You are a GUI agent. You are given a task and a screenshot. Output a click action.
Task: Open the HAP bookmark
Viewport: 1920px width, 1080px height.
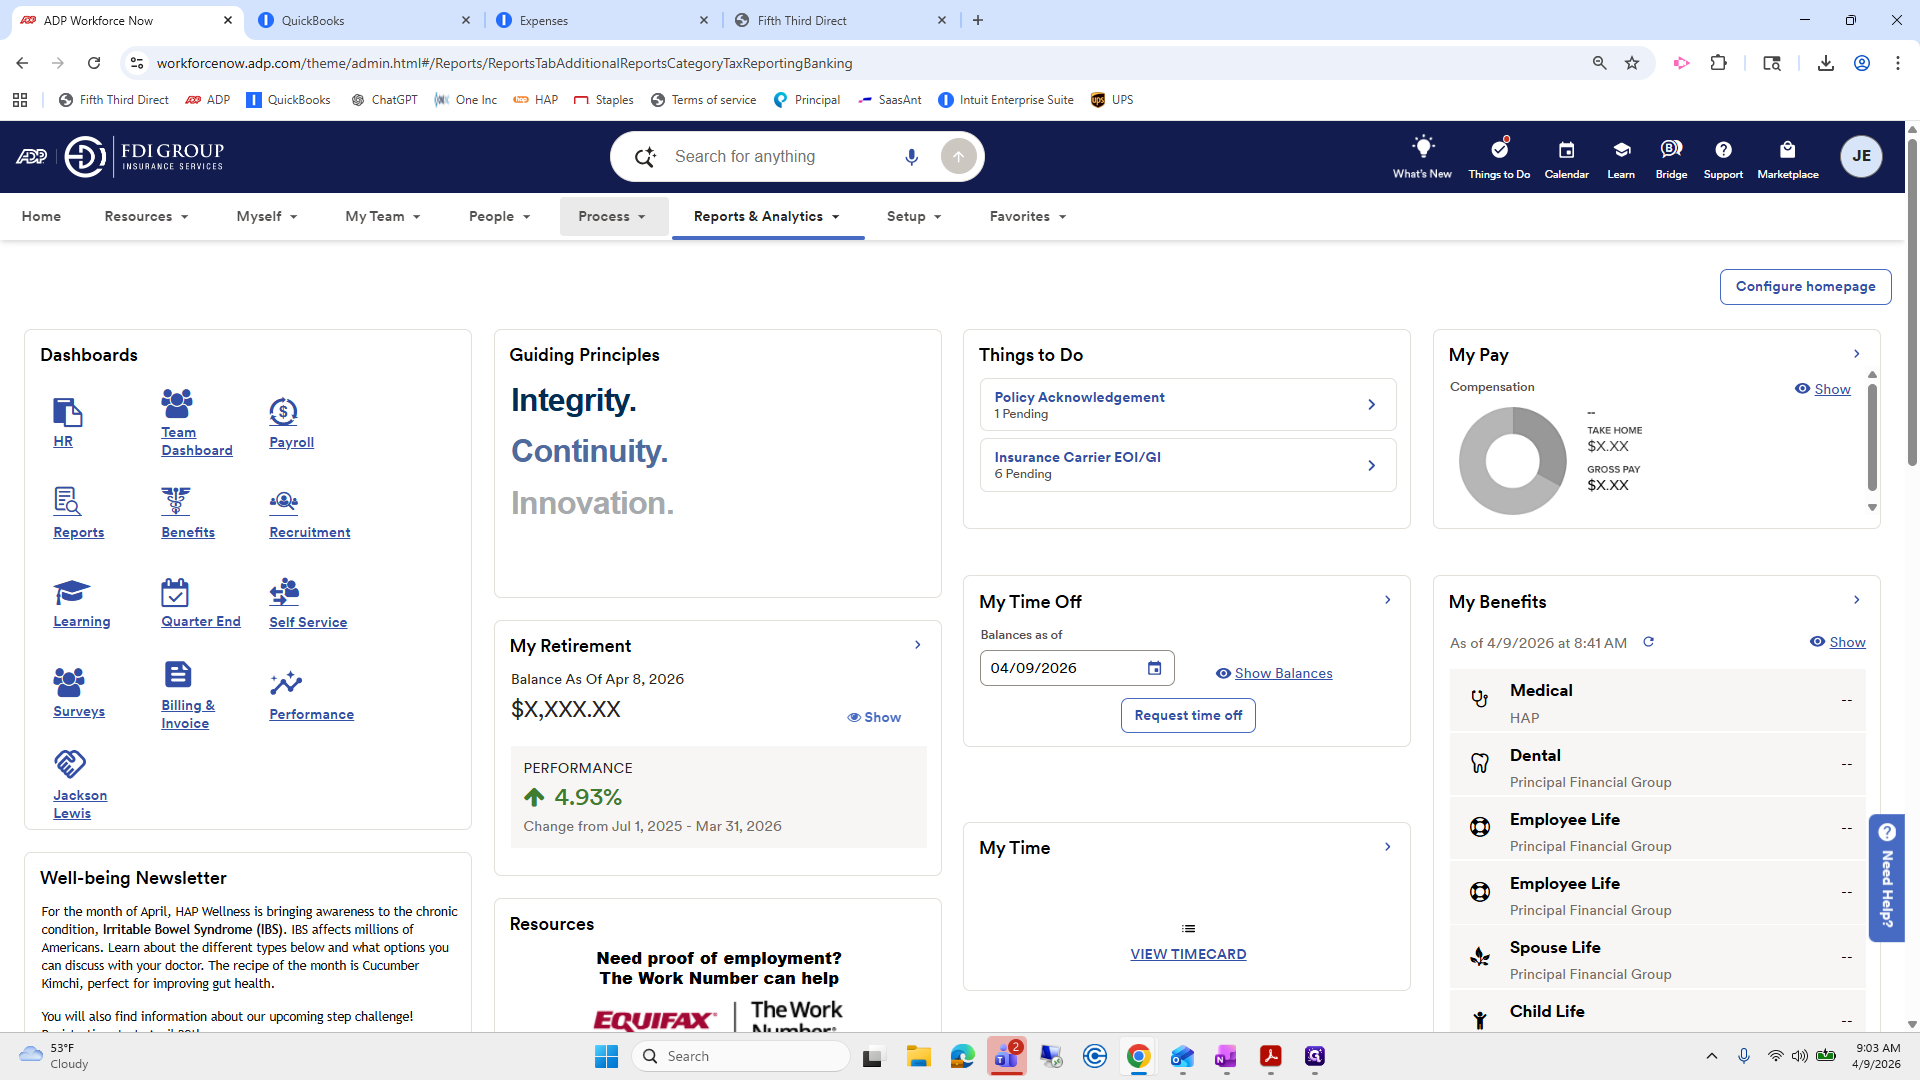(x=535, y=100)
